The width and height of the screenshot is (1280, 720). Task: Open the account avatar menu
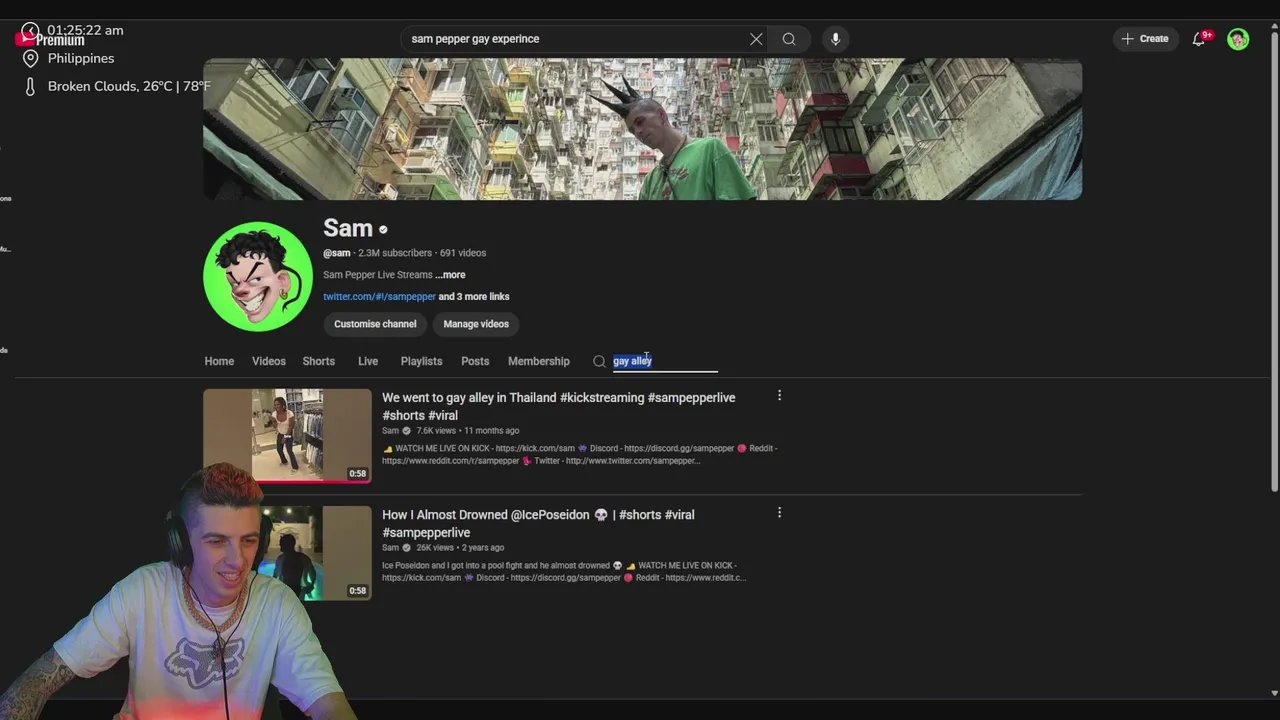pos(1238,39)
